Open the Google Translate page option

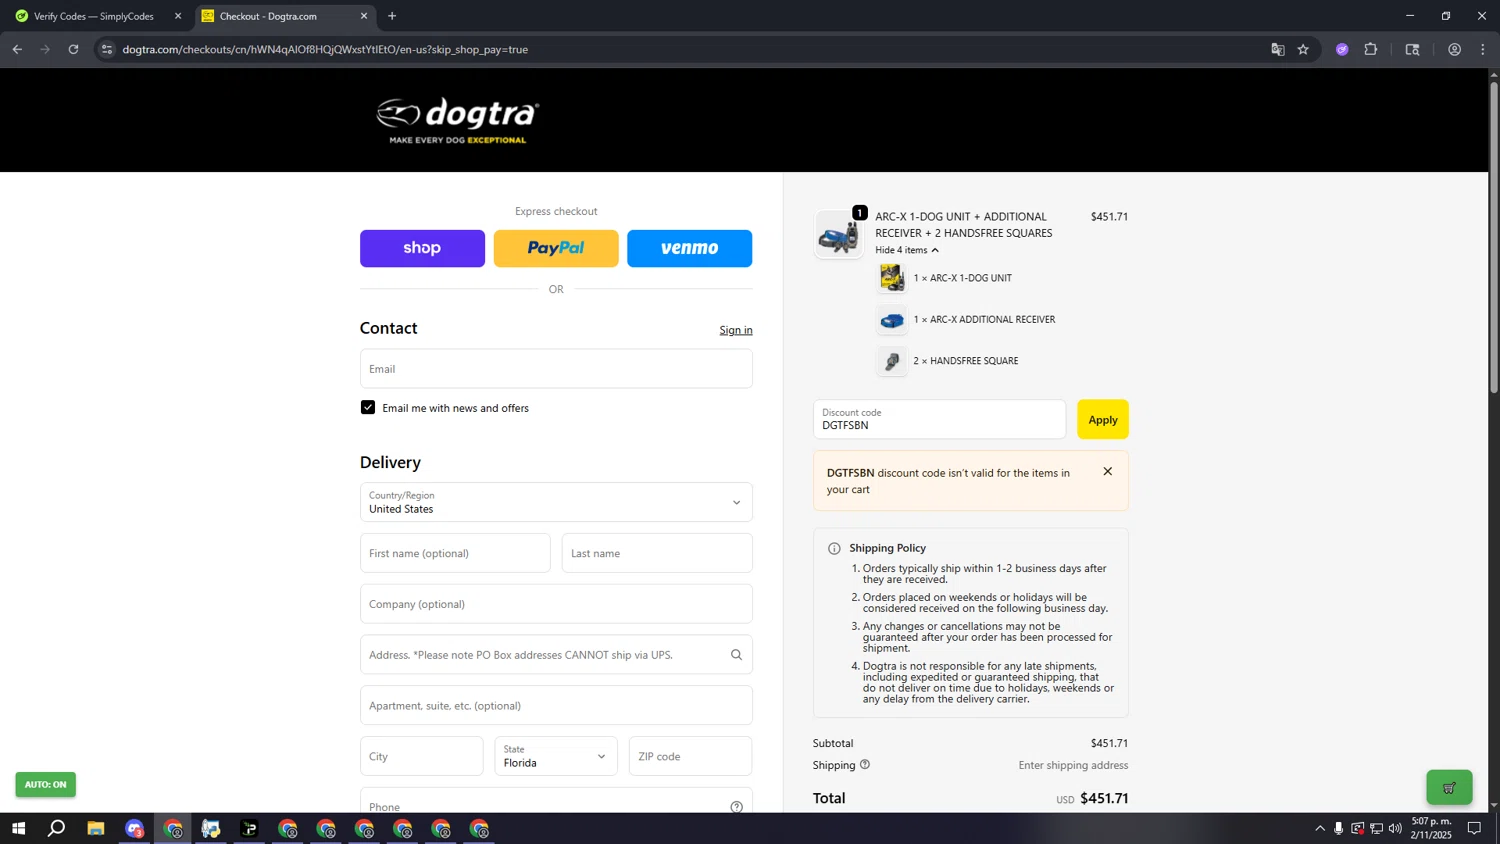[x=1277, y=49]
